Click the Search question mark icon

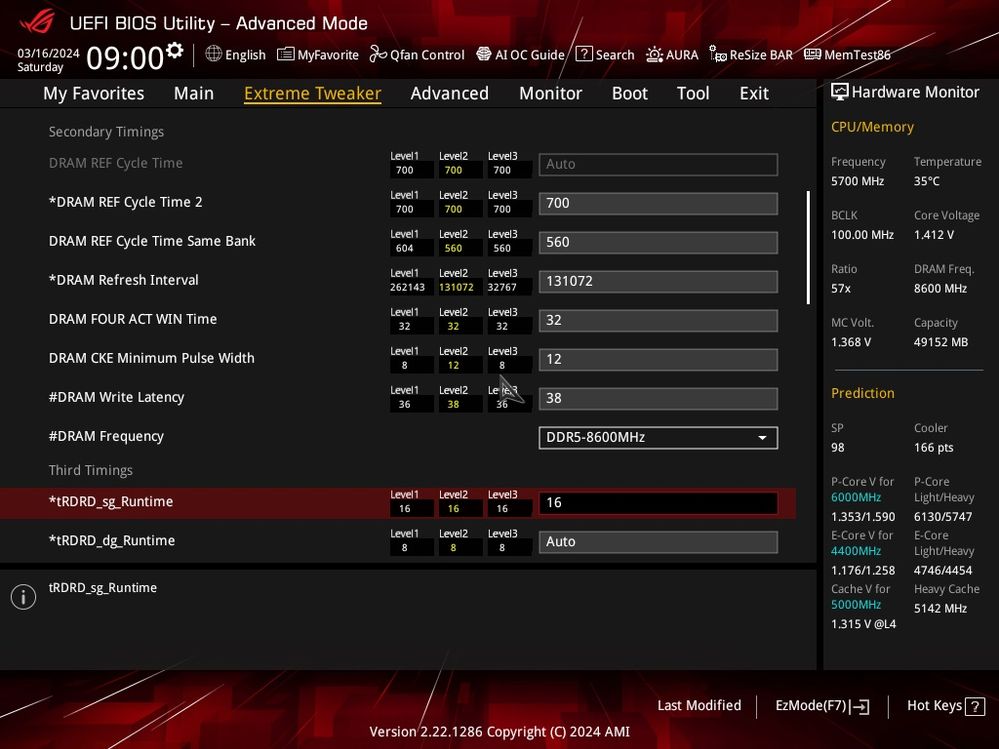[584, 54]
